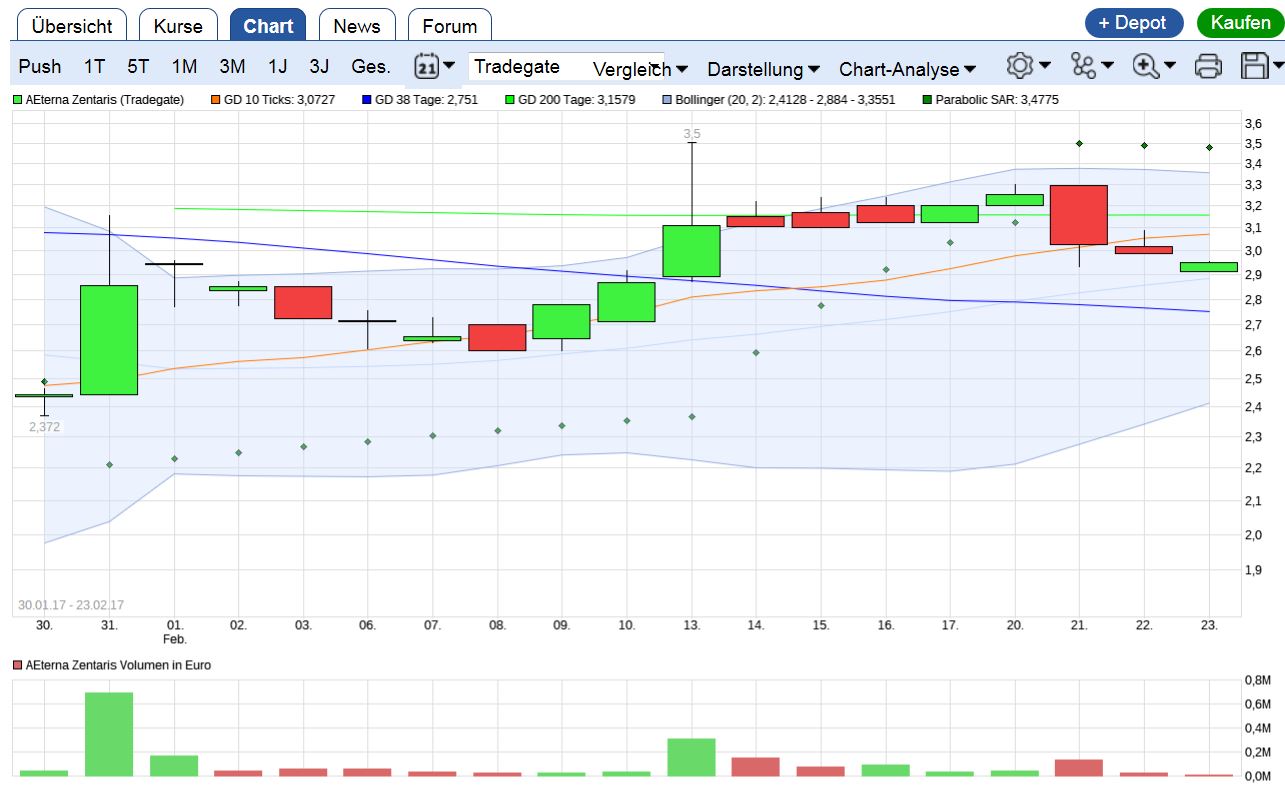Screen dimensions: 1285x788
Task: Select the 5T timeframe
Action: tap(138, 67)
